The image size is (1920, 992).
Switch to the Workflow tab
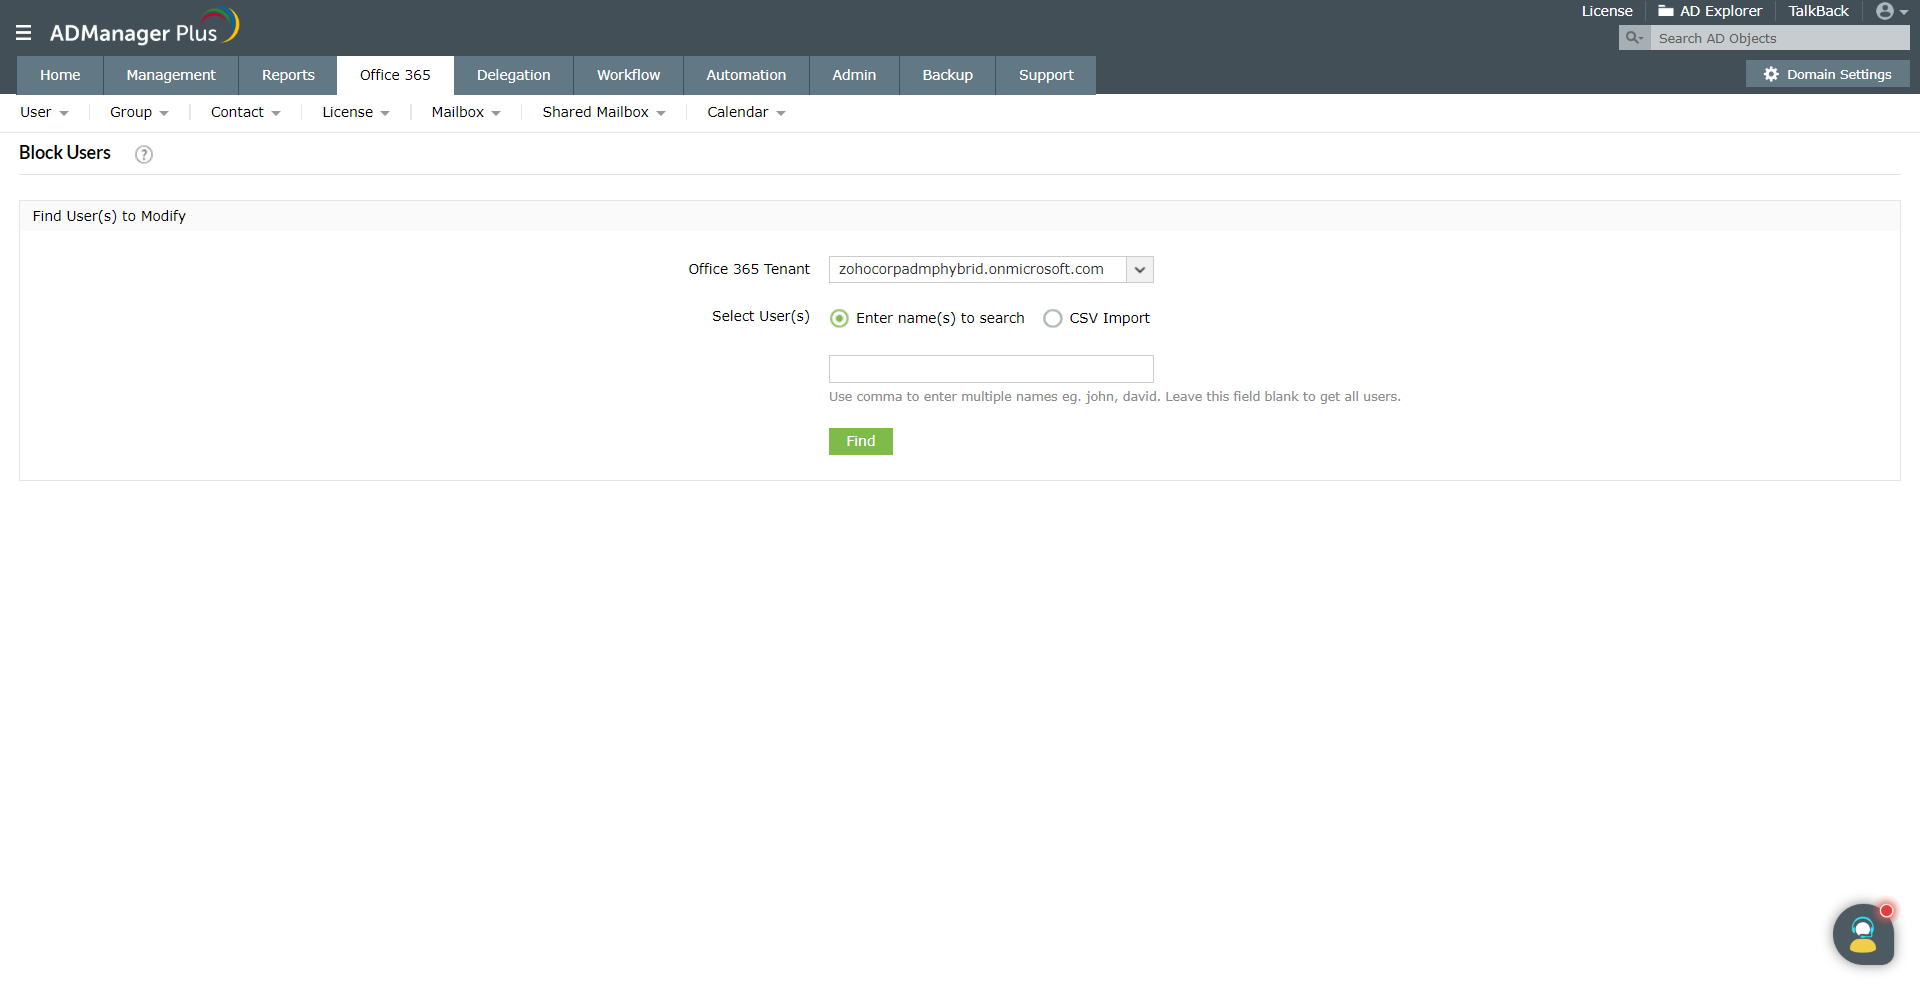pos(628,75)
